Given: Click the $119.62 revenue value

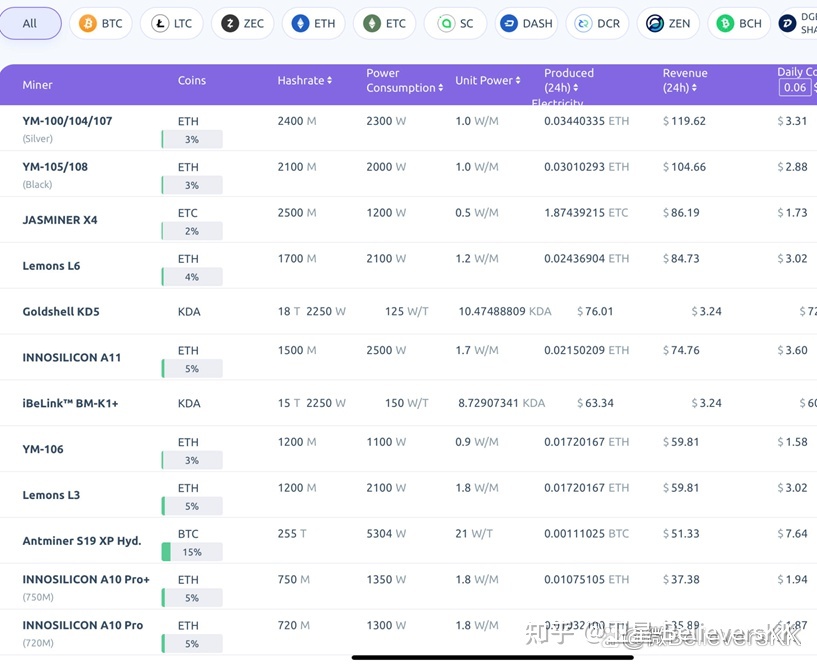Looking at the screenshot, I should (684, 121).
